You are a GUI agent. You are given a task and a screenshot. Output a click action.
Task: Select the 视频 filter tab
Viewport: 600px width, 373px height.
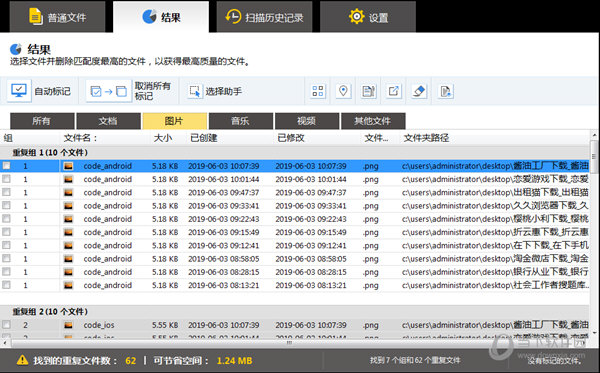[x=307, y=121]
